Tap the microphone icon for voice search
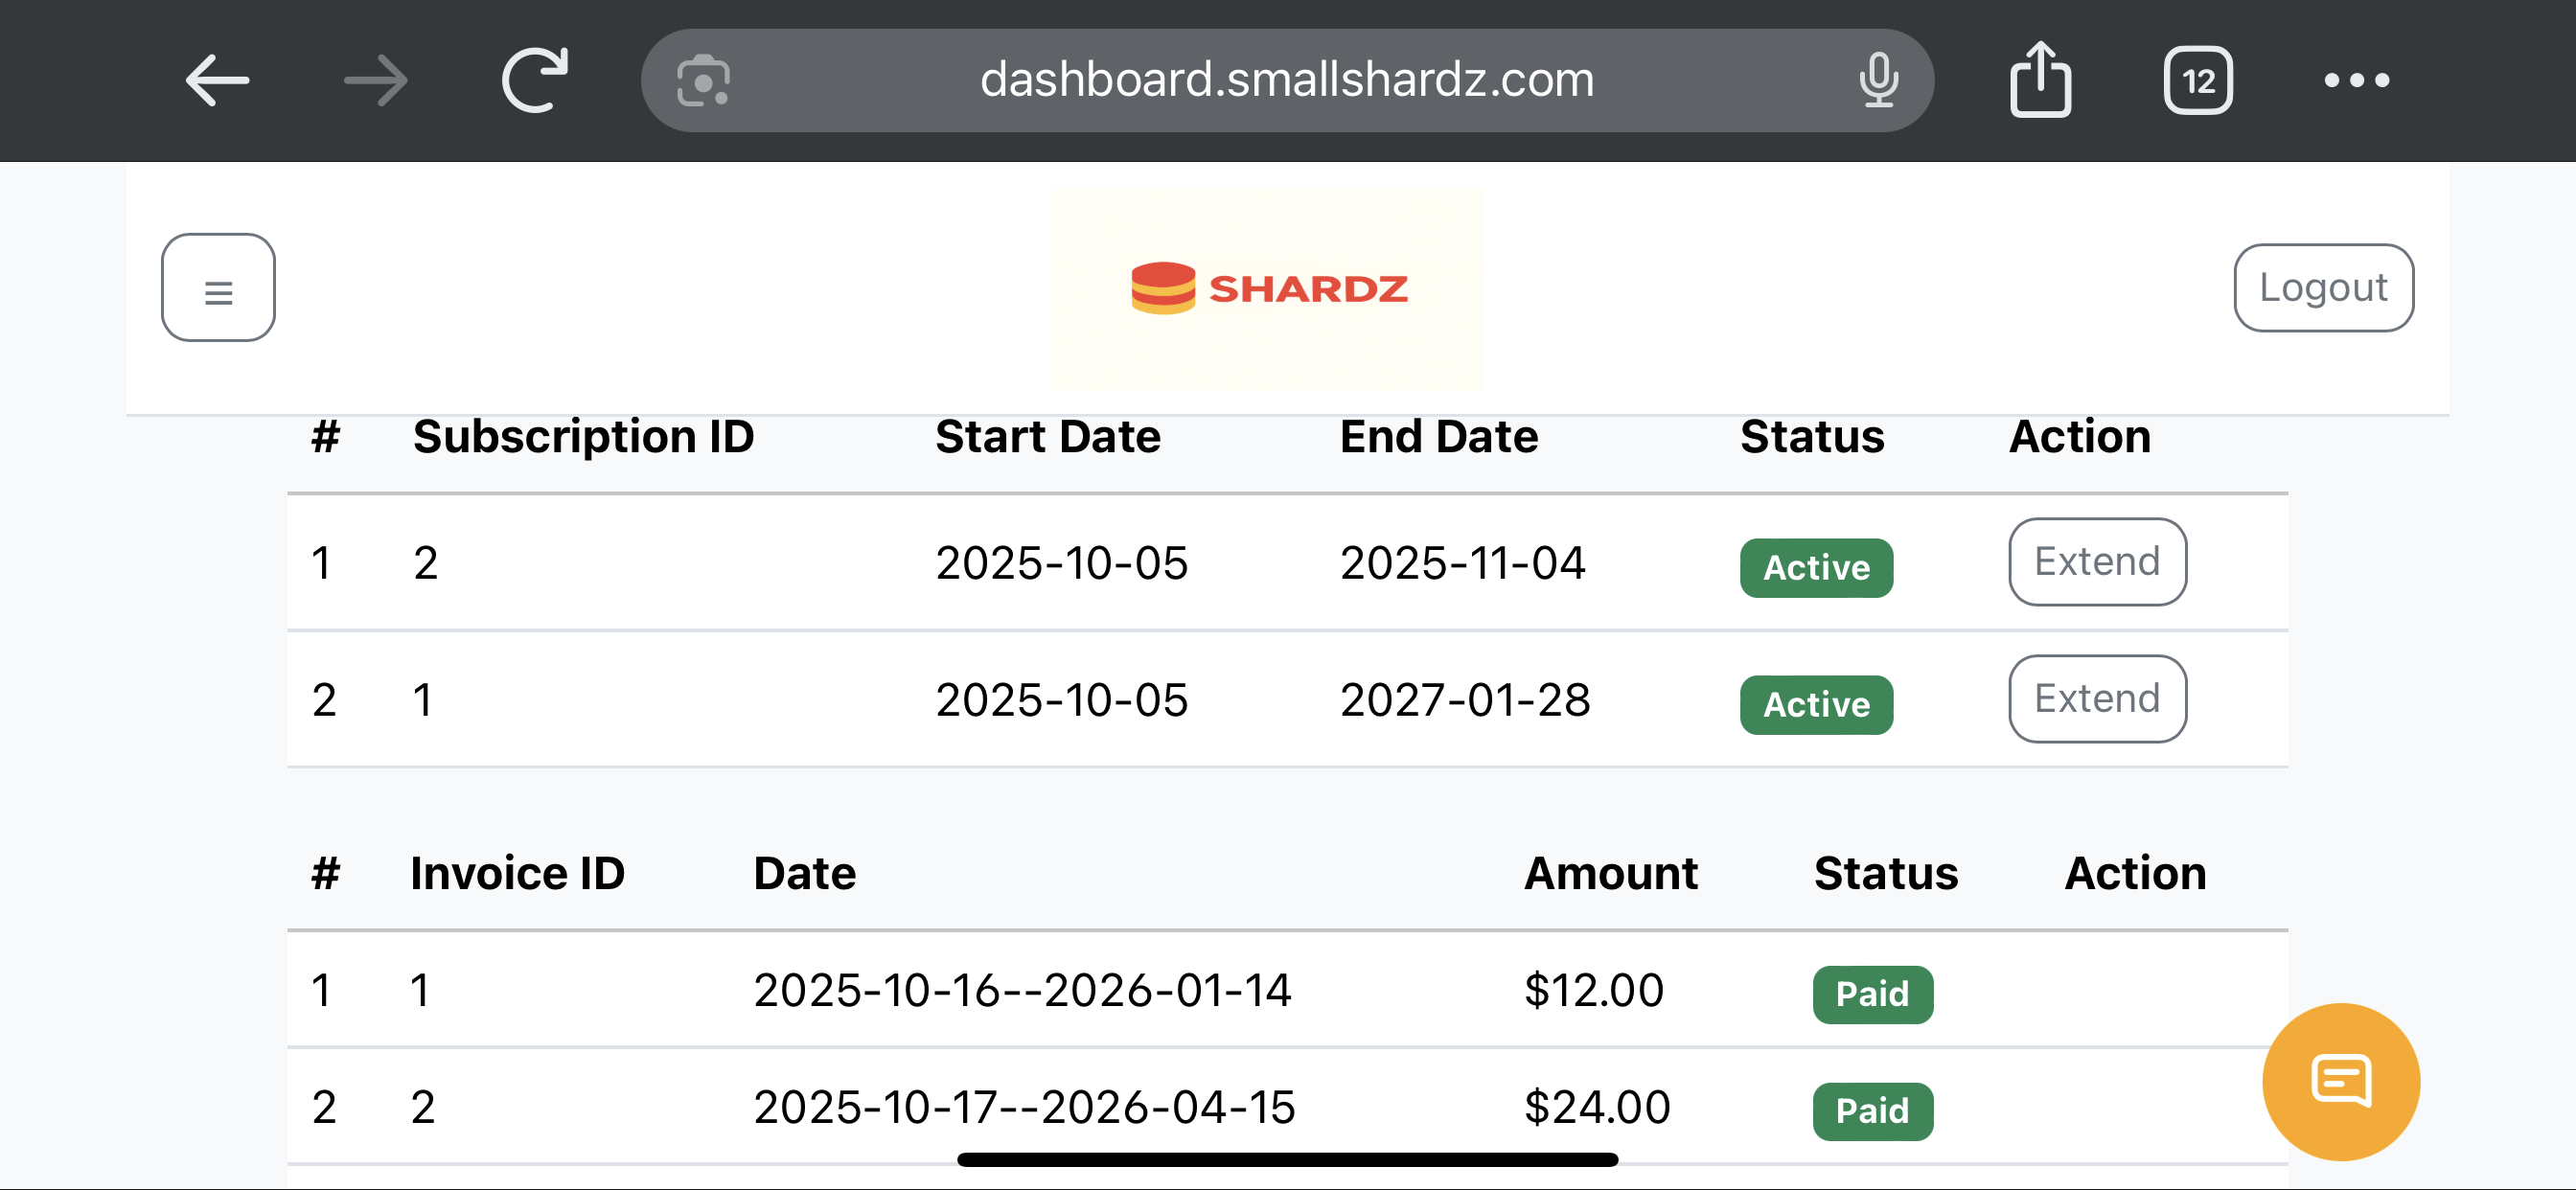This screenshot has width=2576, height=1190. coord(1880,80)
